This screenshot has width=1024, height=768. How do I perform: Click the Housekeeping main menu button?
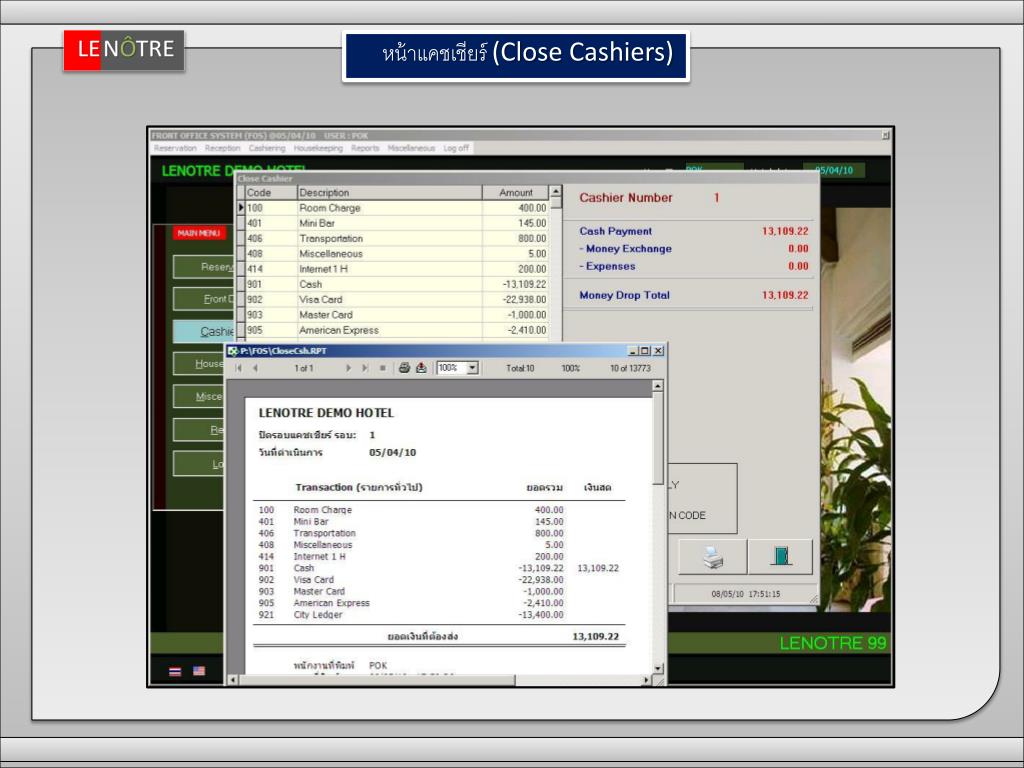199,364
